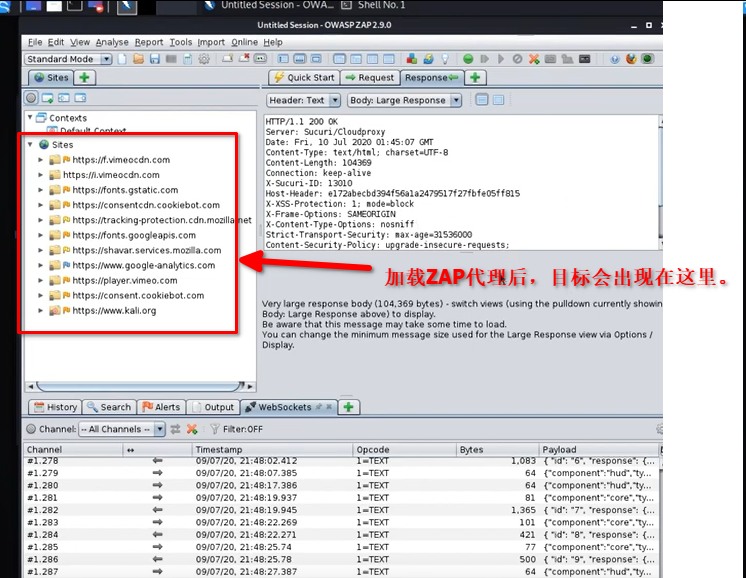Image resolution: width=746 pixels, height=578 pixels.
Task: Click the red X icon beside channel dropdown
Action: tap(192, 429)
